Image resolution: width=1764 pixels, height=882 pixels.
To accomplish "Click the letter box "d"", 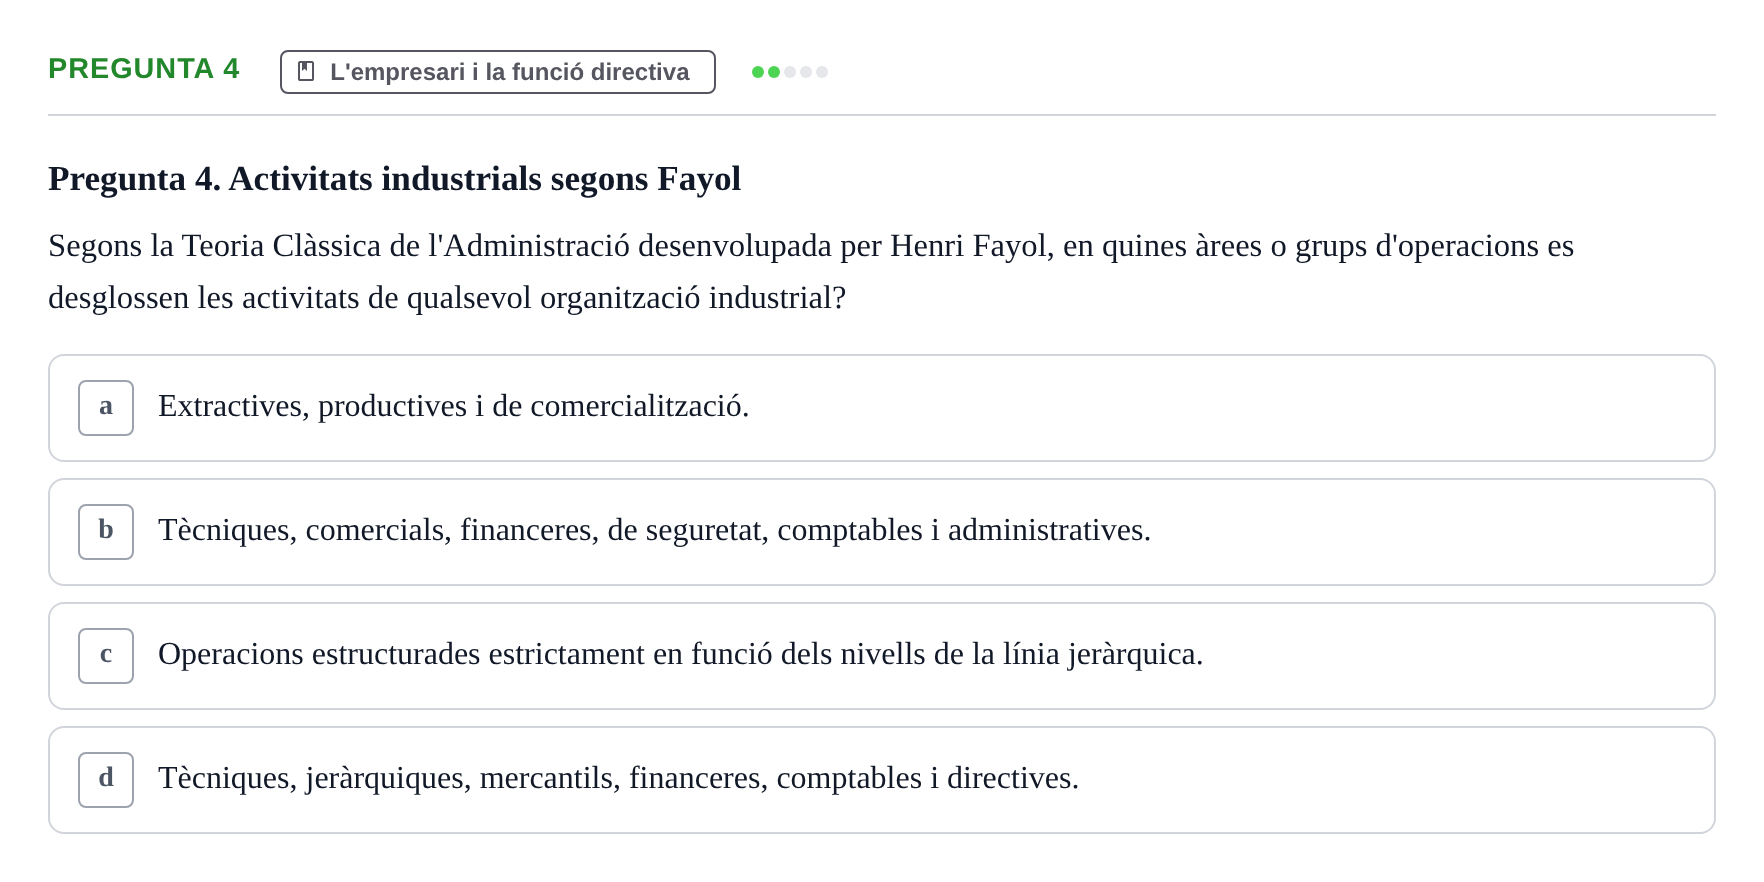I will (x=106, y=780).
